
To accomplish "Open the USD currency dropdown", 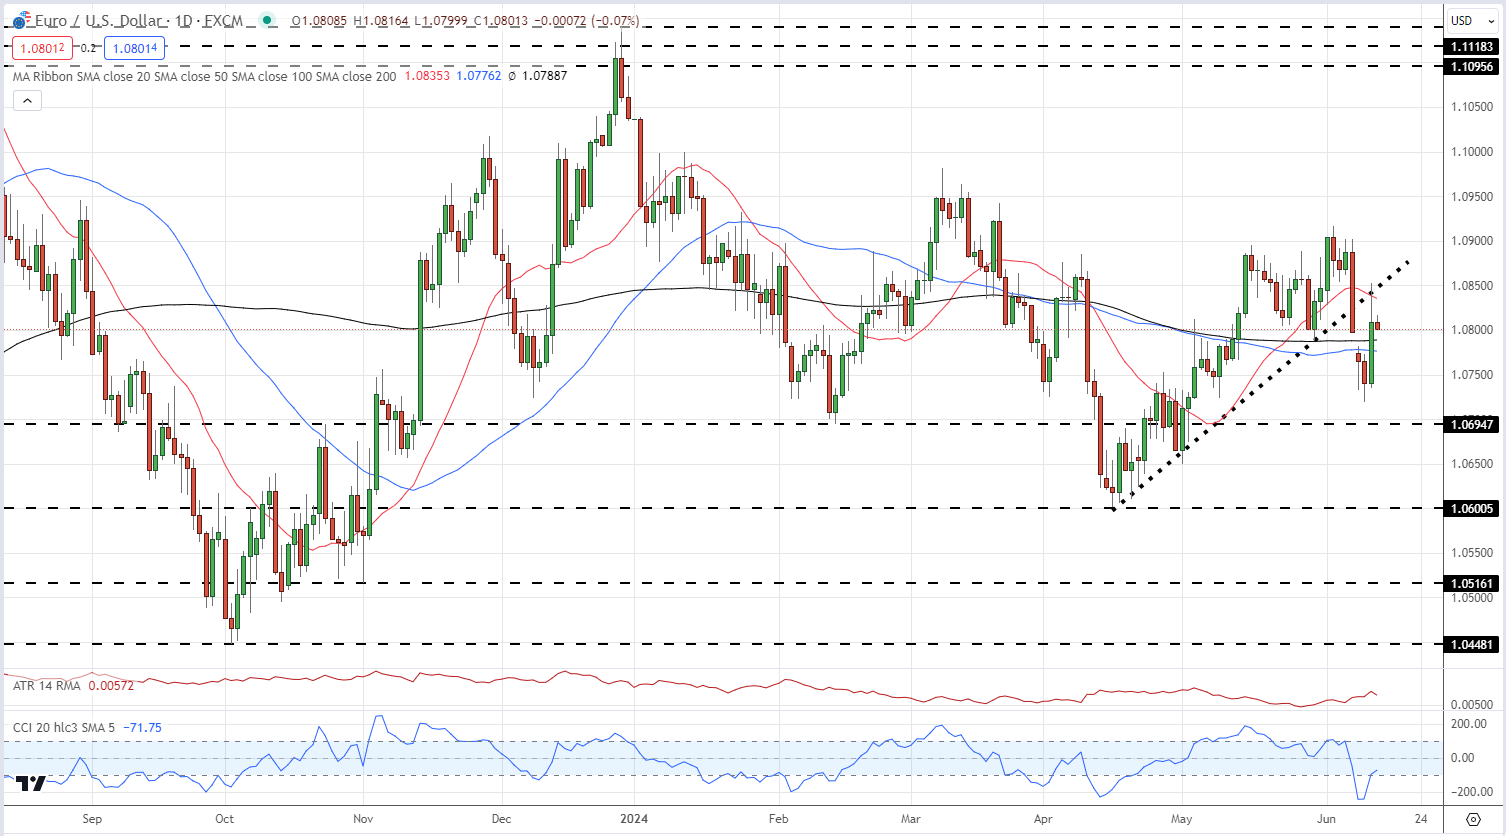I will click(1473, 20).
